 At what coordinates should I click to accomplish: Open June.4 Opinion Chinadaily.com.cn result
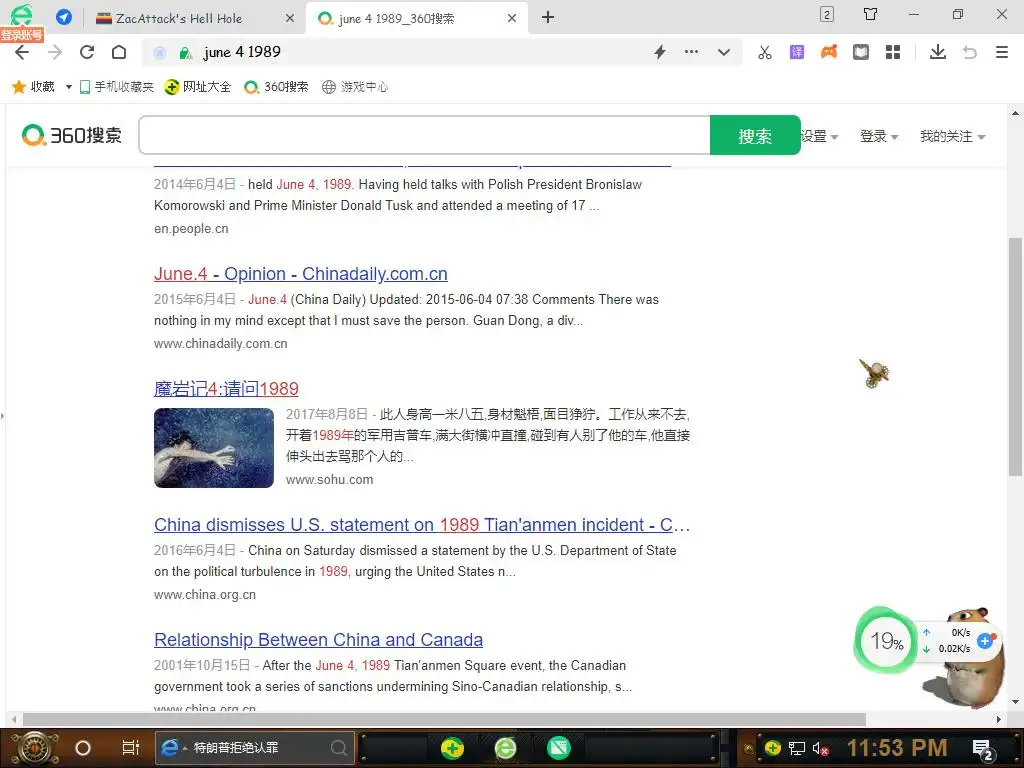(x=300, y=274)
